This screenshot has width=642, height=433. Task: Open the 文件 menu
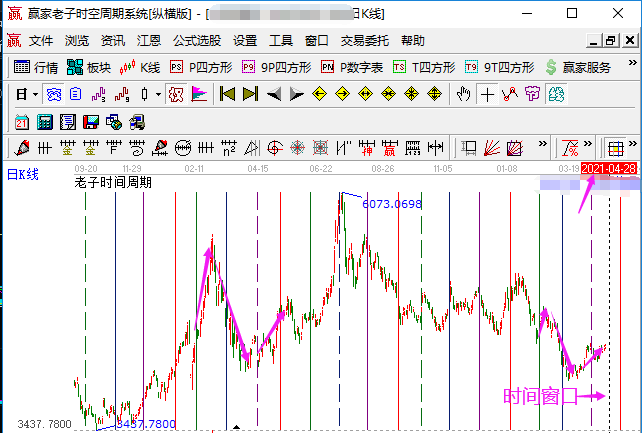pos(41,41)
